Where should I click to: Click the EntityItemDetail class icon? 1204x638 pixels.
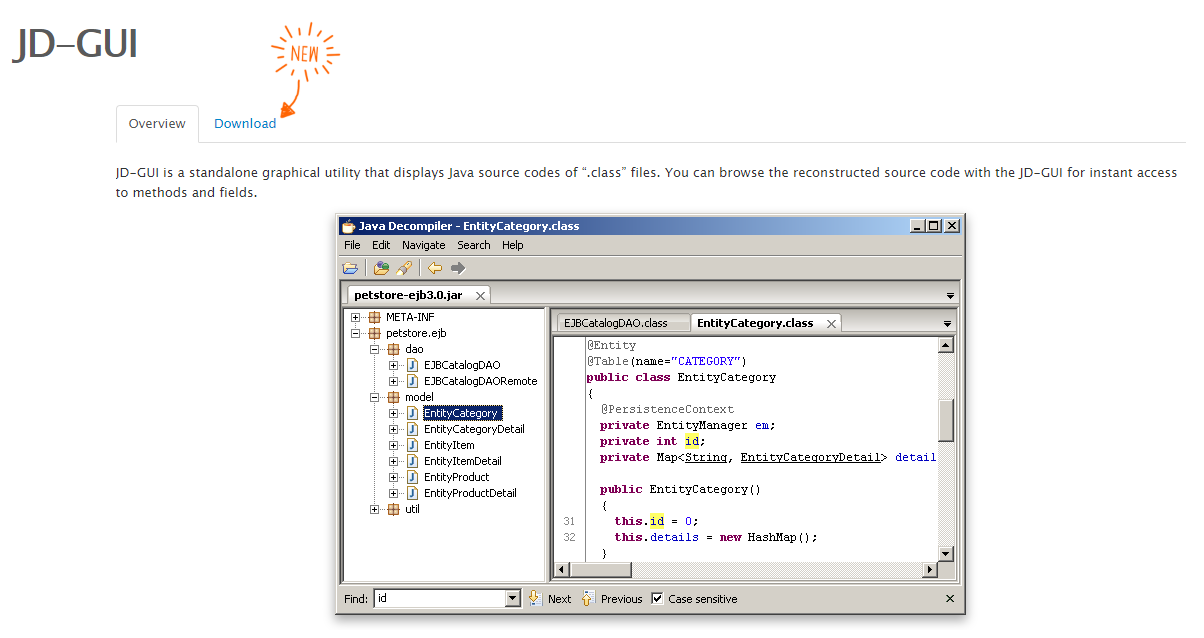pyautogui.click(x=412, y=461)
